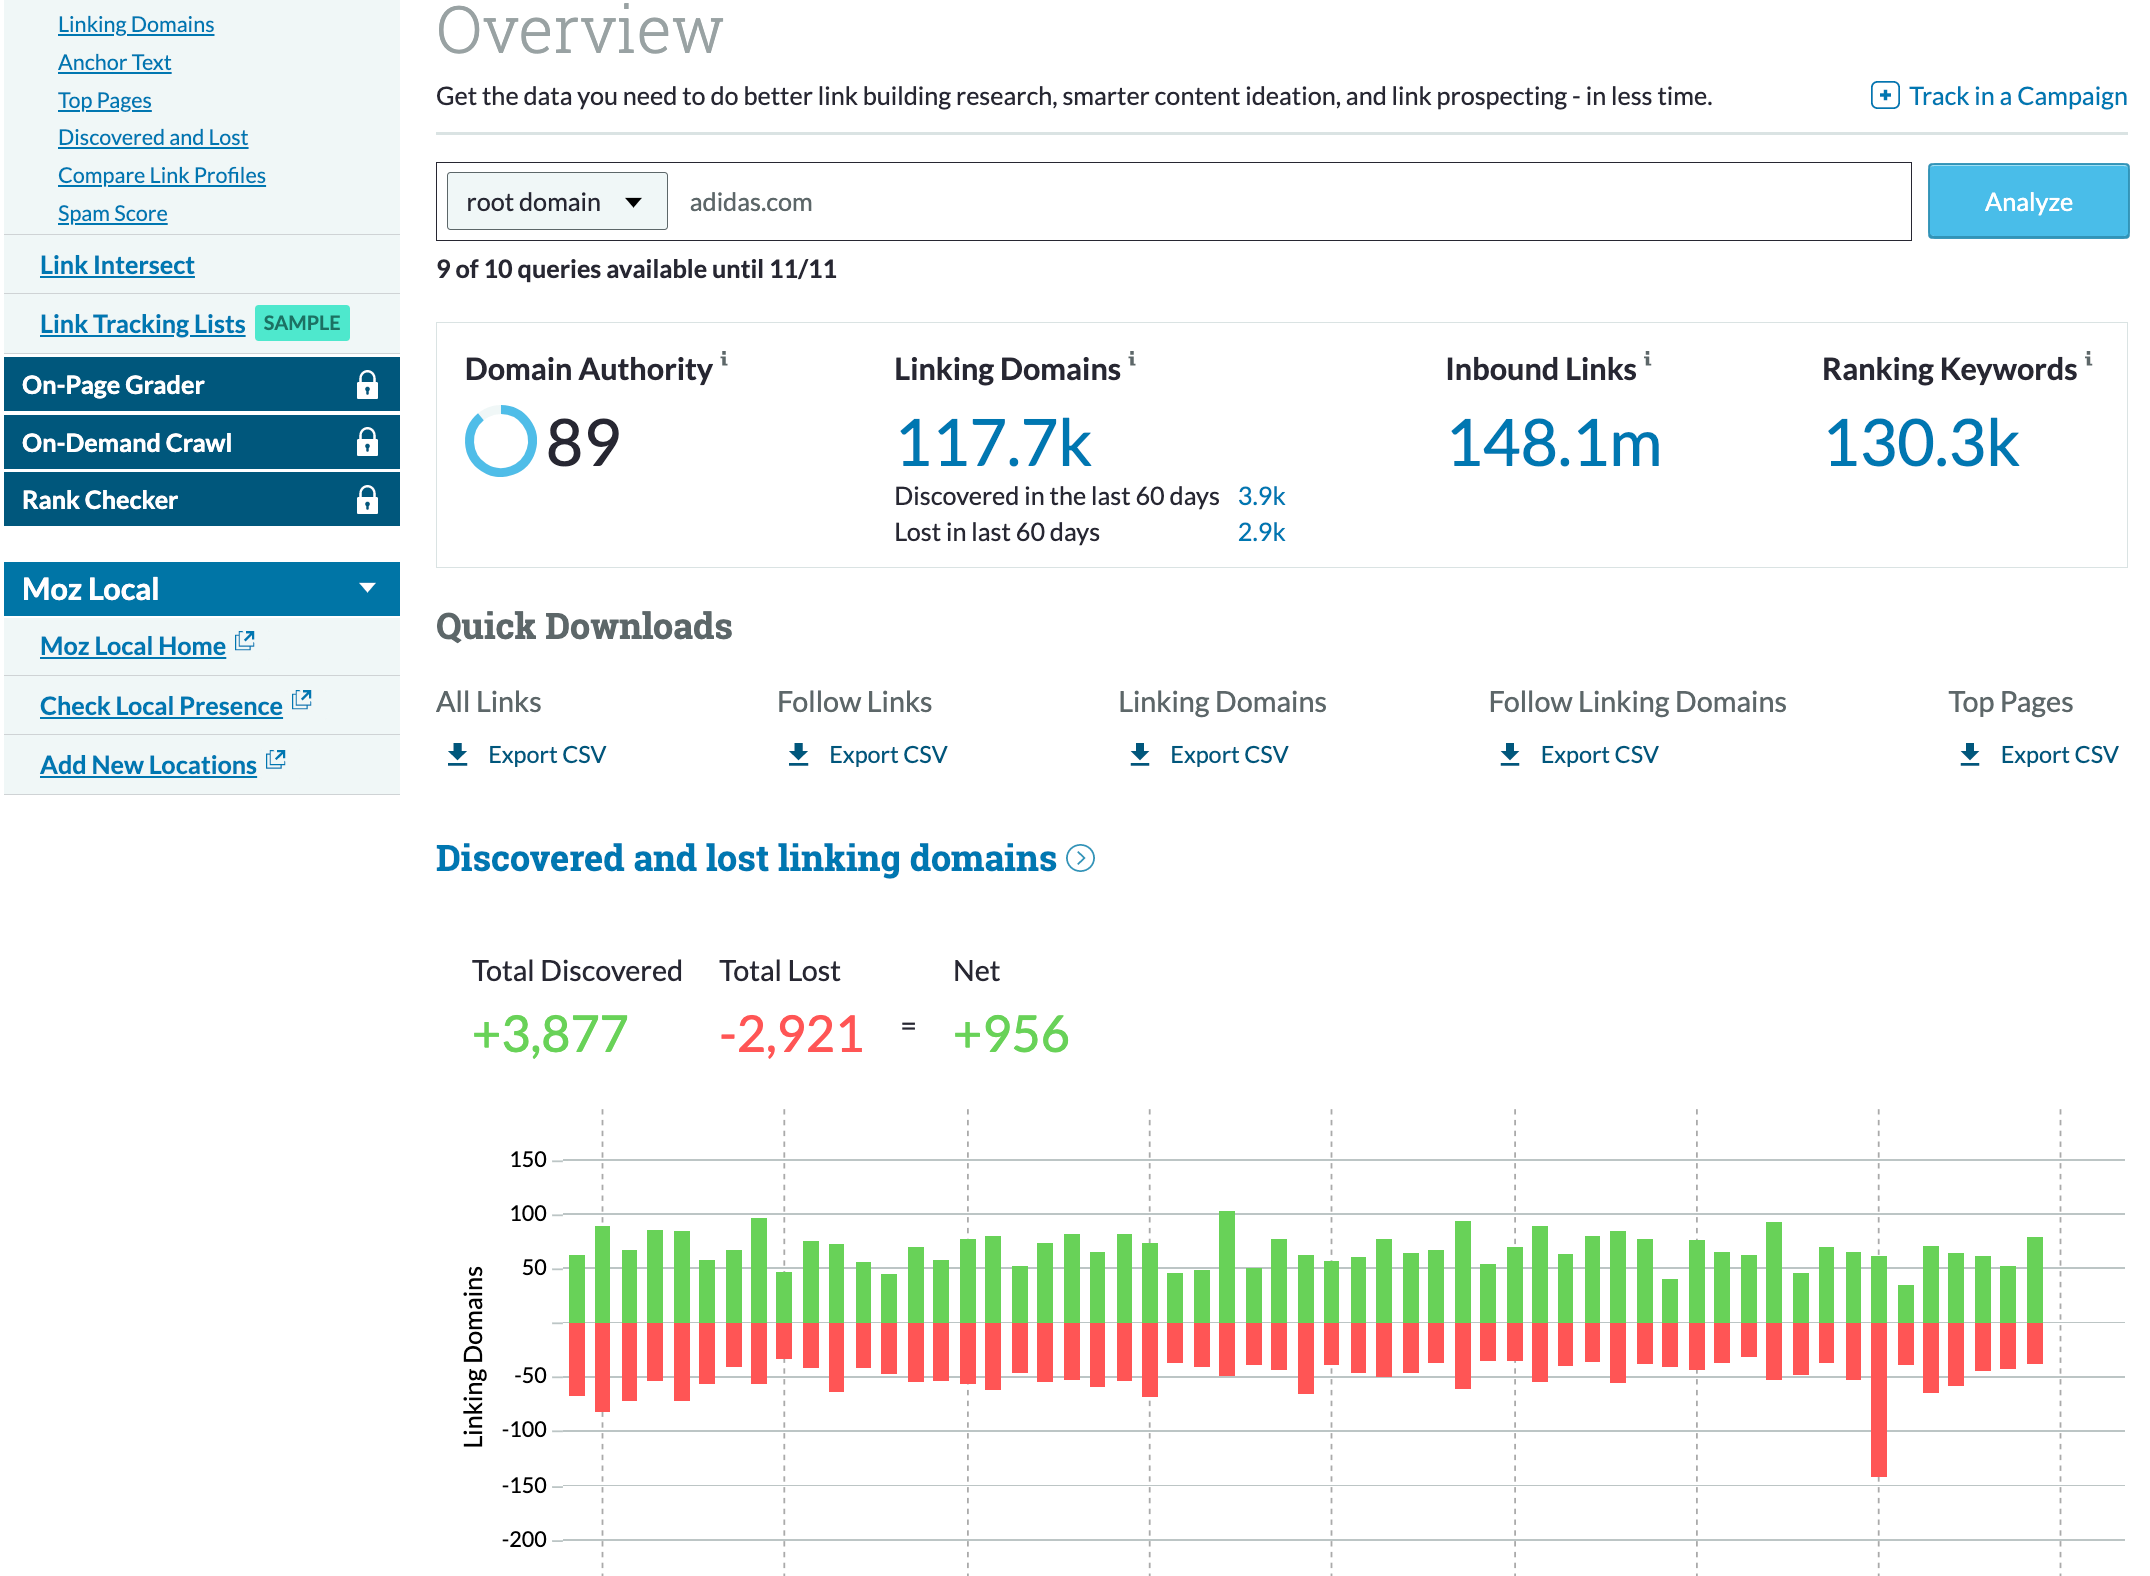2150x1576 pixels.
Task: Click the Inbound Links info icon
Action: click(1647, 358)
